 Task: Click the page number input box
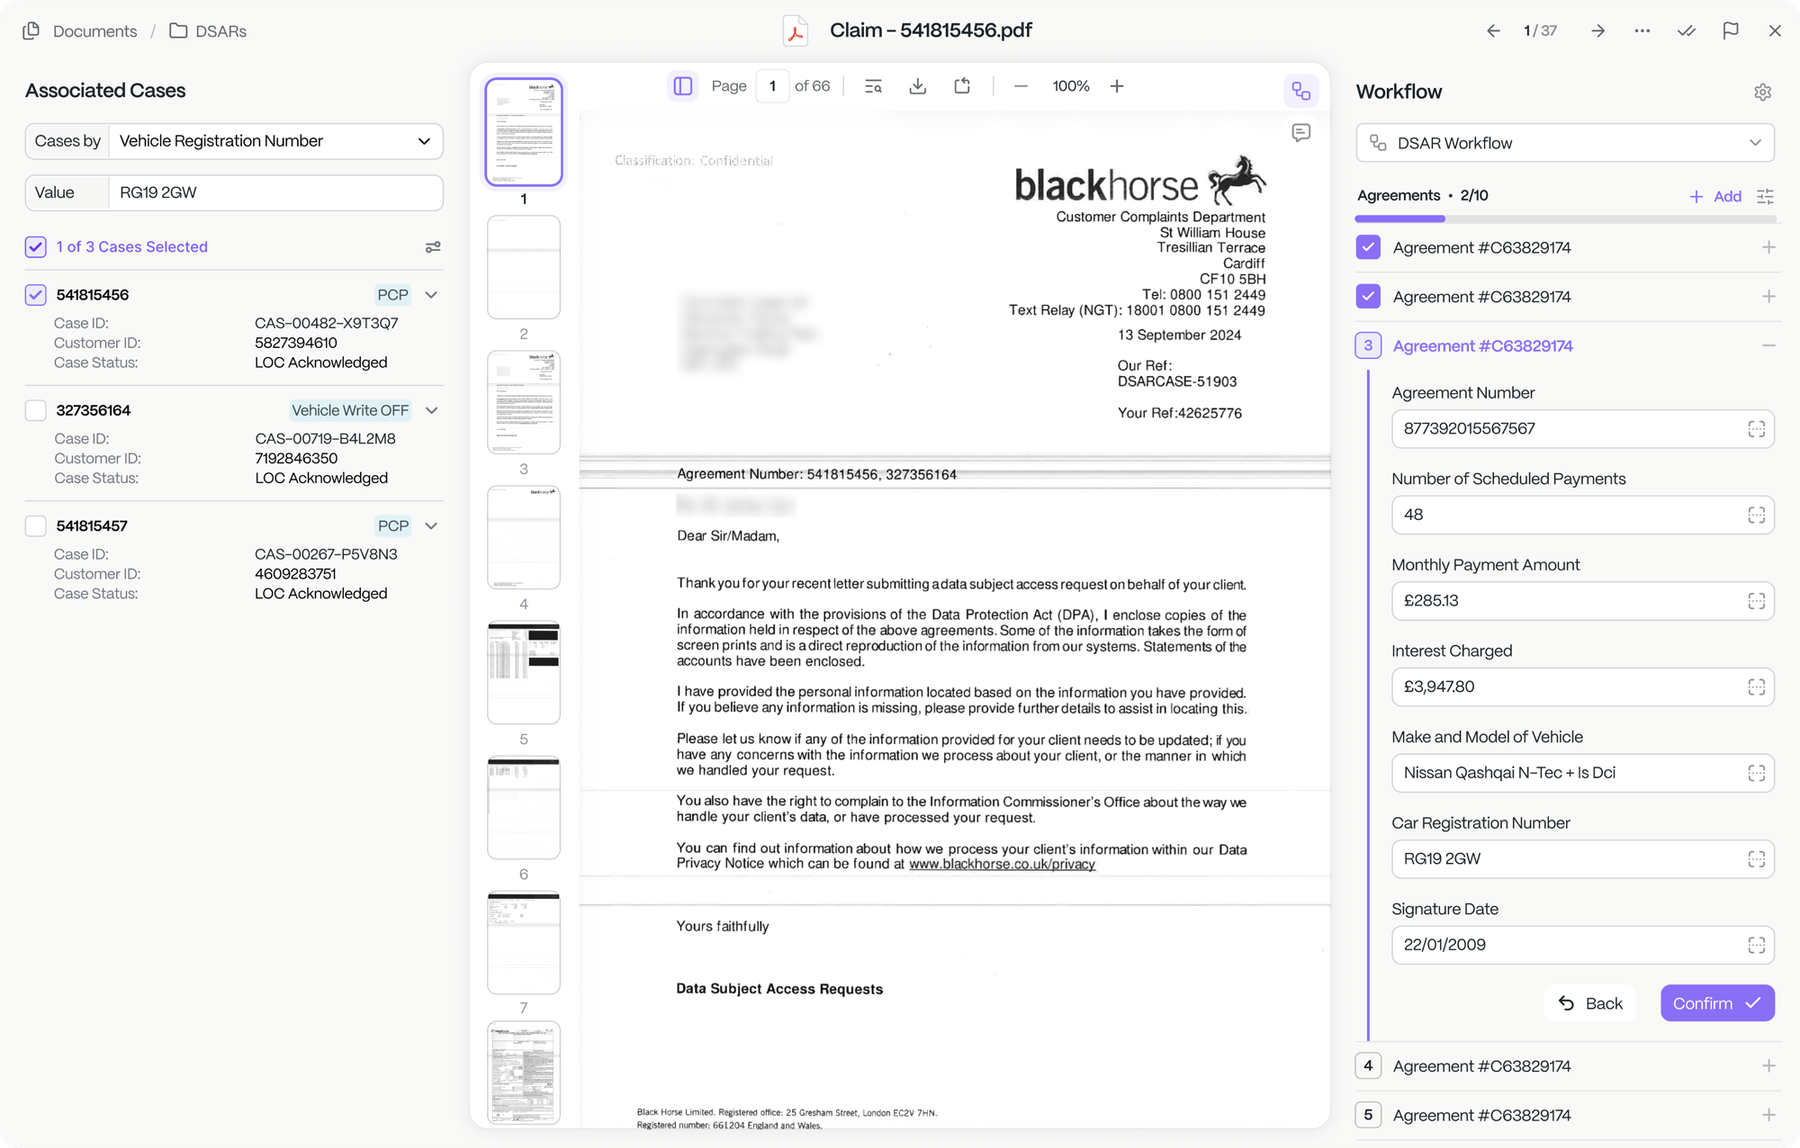(x=772, y=87)
